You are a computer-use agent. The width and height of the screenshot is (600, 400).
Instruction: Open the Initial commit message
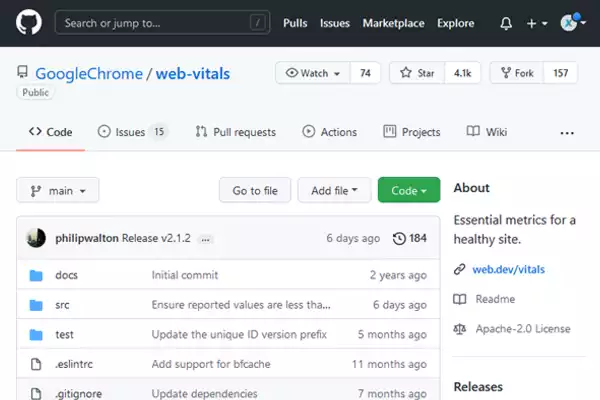(185, 275)
